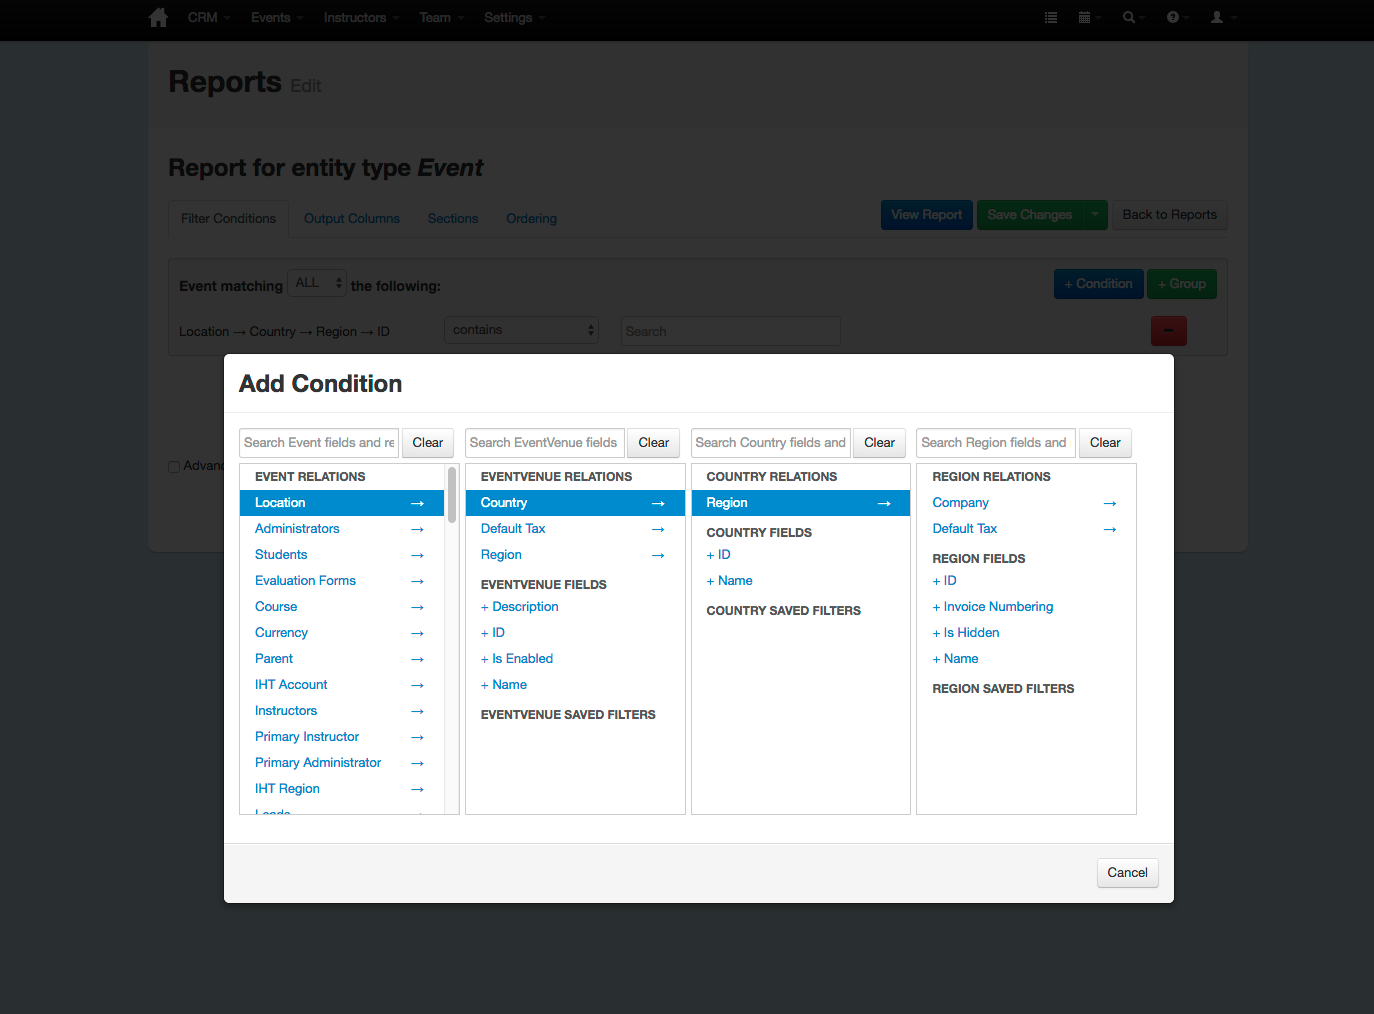Expand Region's Default Tax relation arrow

1110,529
